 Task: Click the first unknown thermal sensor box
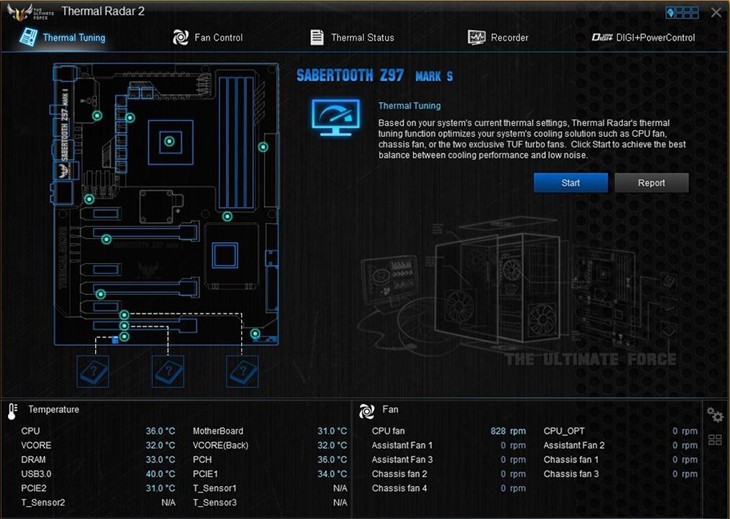pos(93,371)
